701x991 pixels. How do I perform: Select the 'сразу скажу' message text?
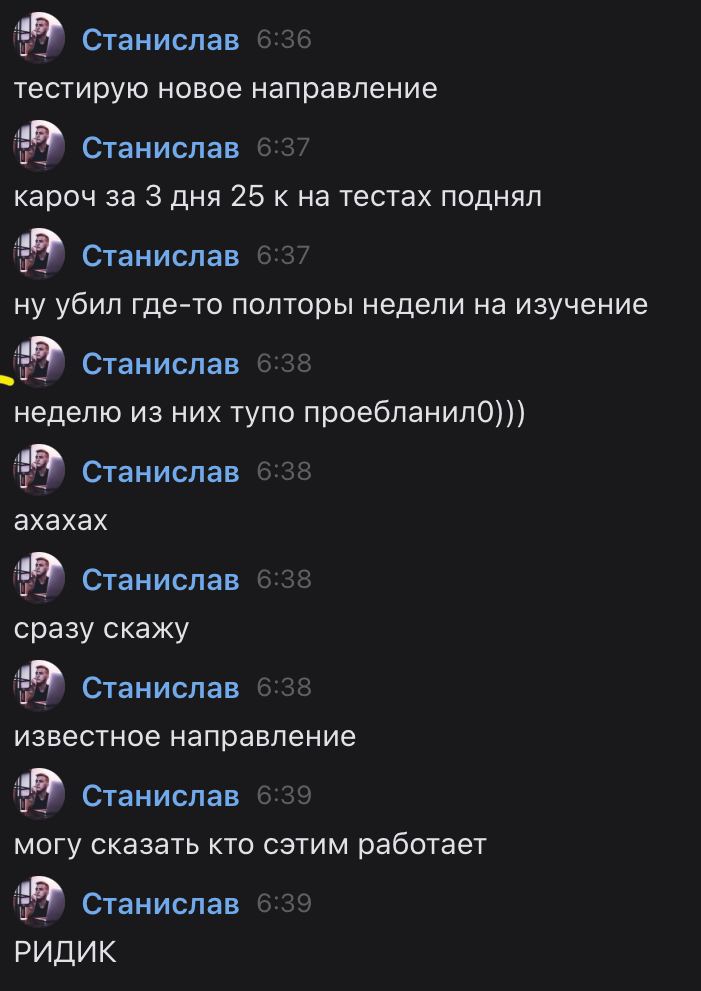tap(101, 629)
